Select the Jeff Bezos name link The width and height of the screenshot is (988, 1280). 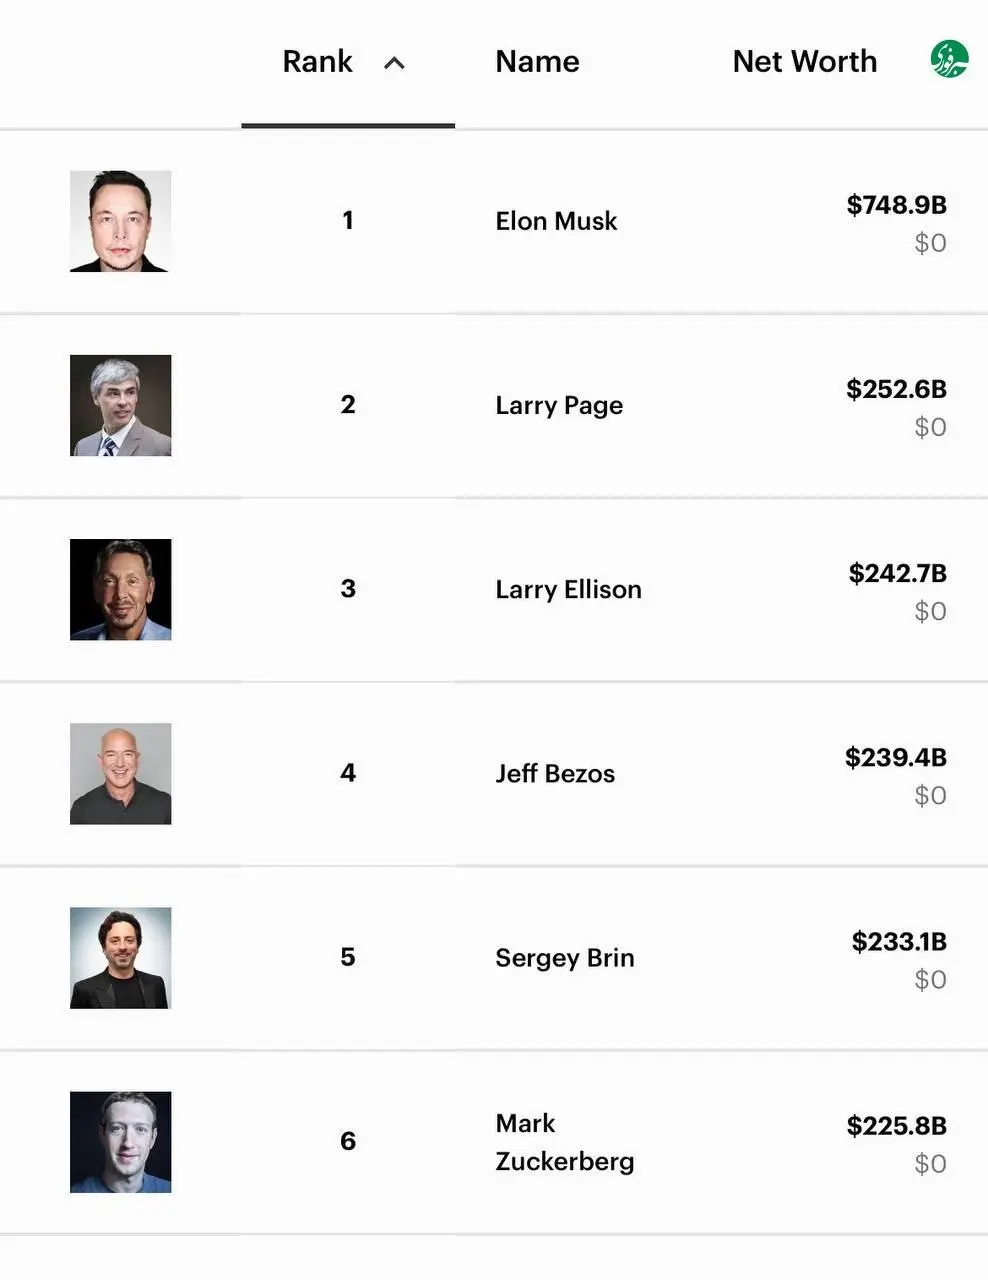[555, 773]
